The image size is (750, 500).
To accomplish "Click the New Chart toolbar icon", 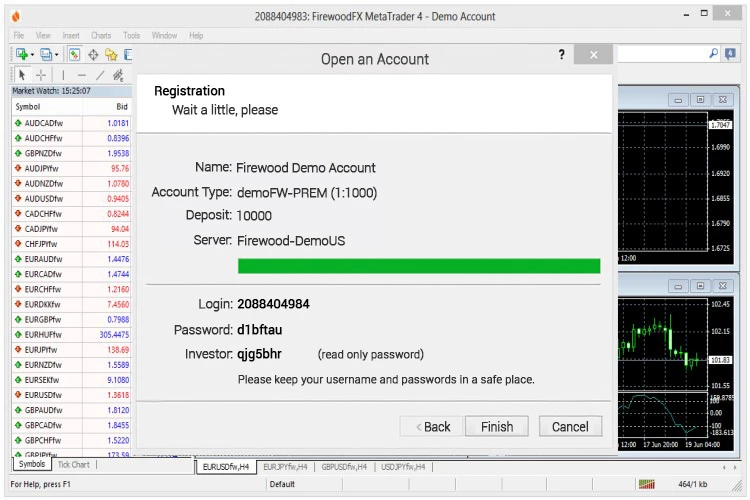I will (x=22, y=55).
